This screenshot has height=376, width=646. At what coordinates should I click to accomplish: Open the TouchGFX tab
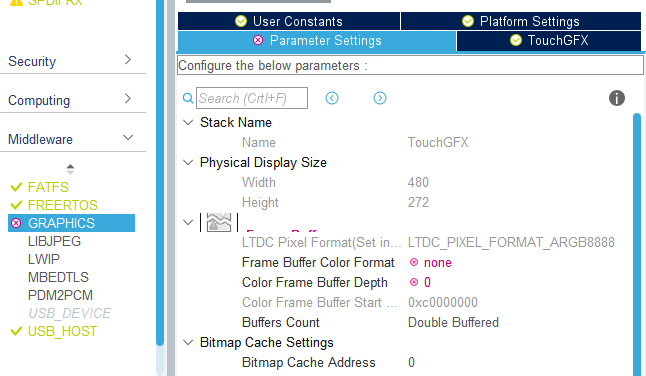coord(549,40)
